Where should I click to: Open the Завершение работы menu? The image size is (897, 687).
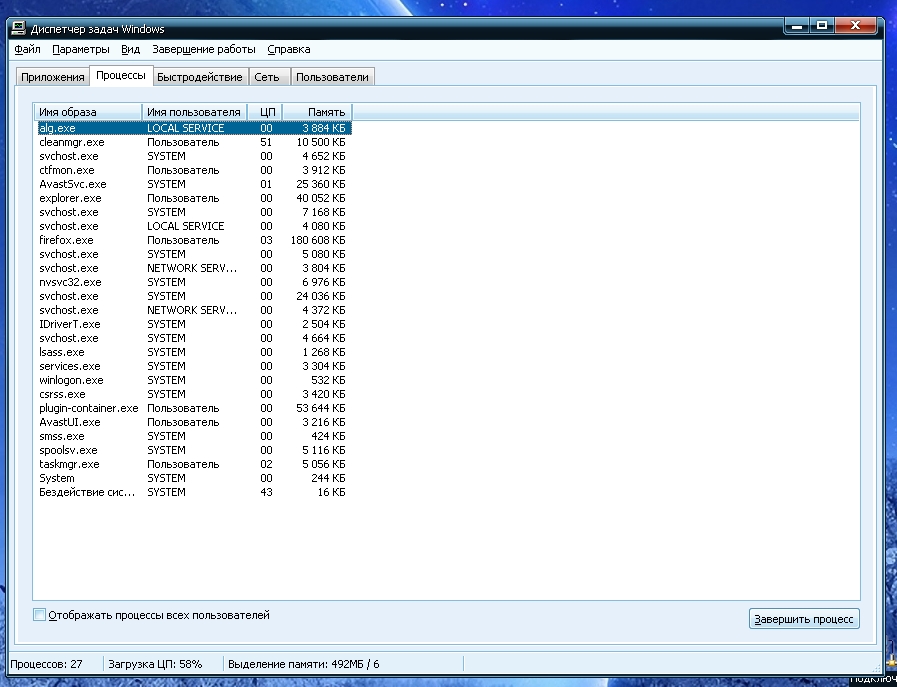(204, 49)
